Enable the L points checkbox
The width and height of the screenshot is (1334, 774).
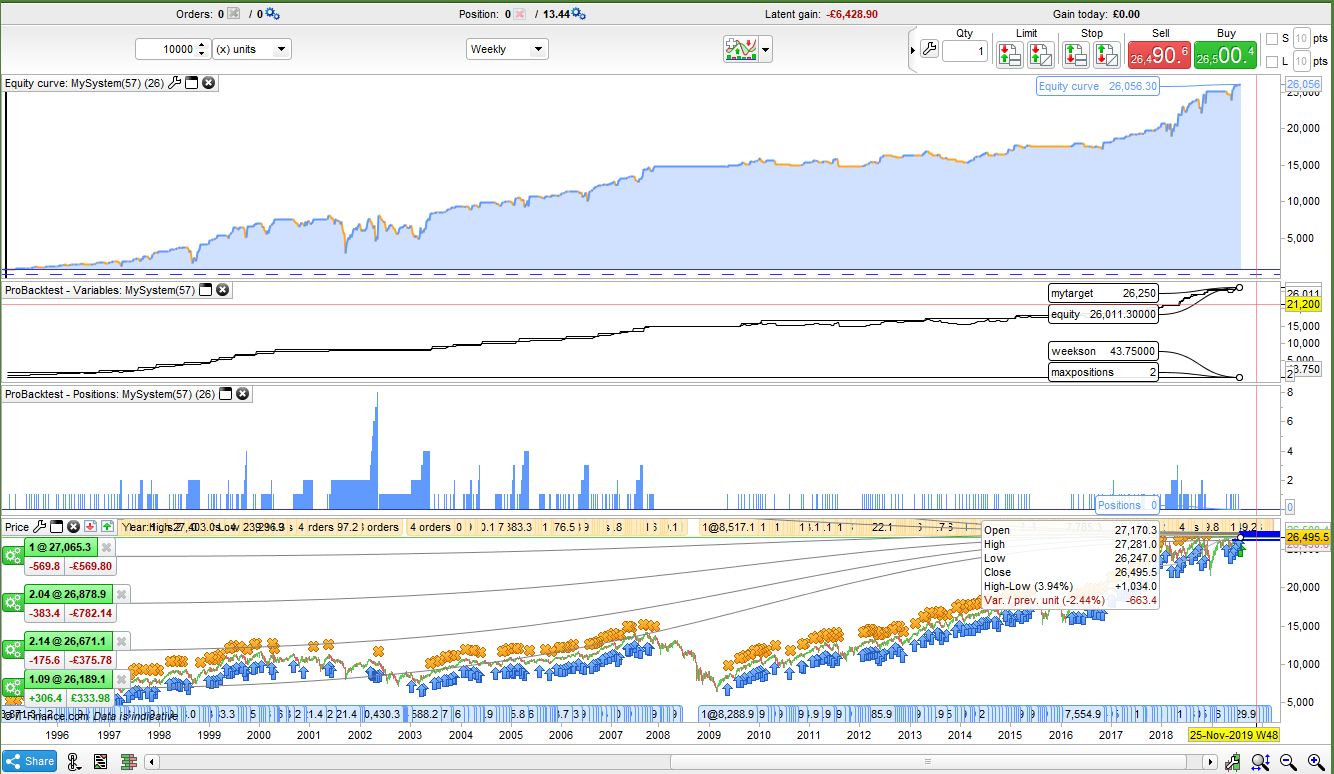tap(1272, 62)
